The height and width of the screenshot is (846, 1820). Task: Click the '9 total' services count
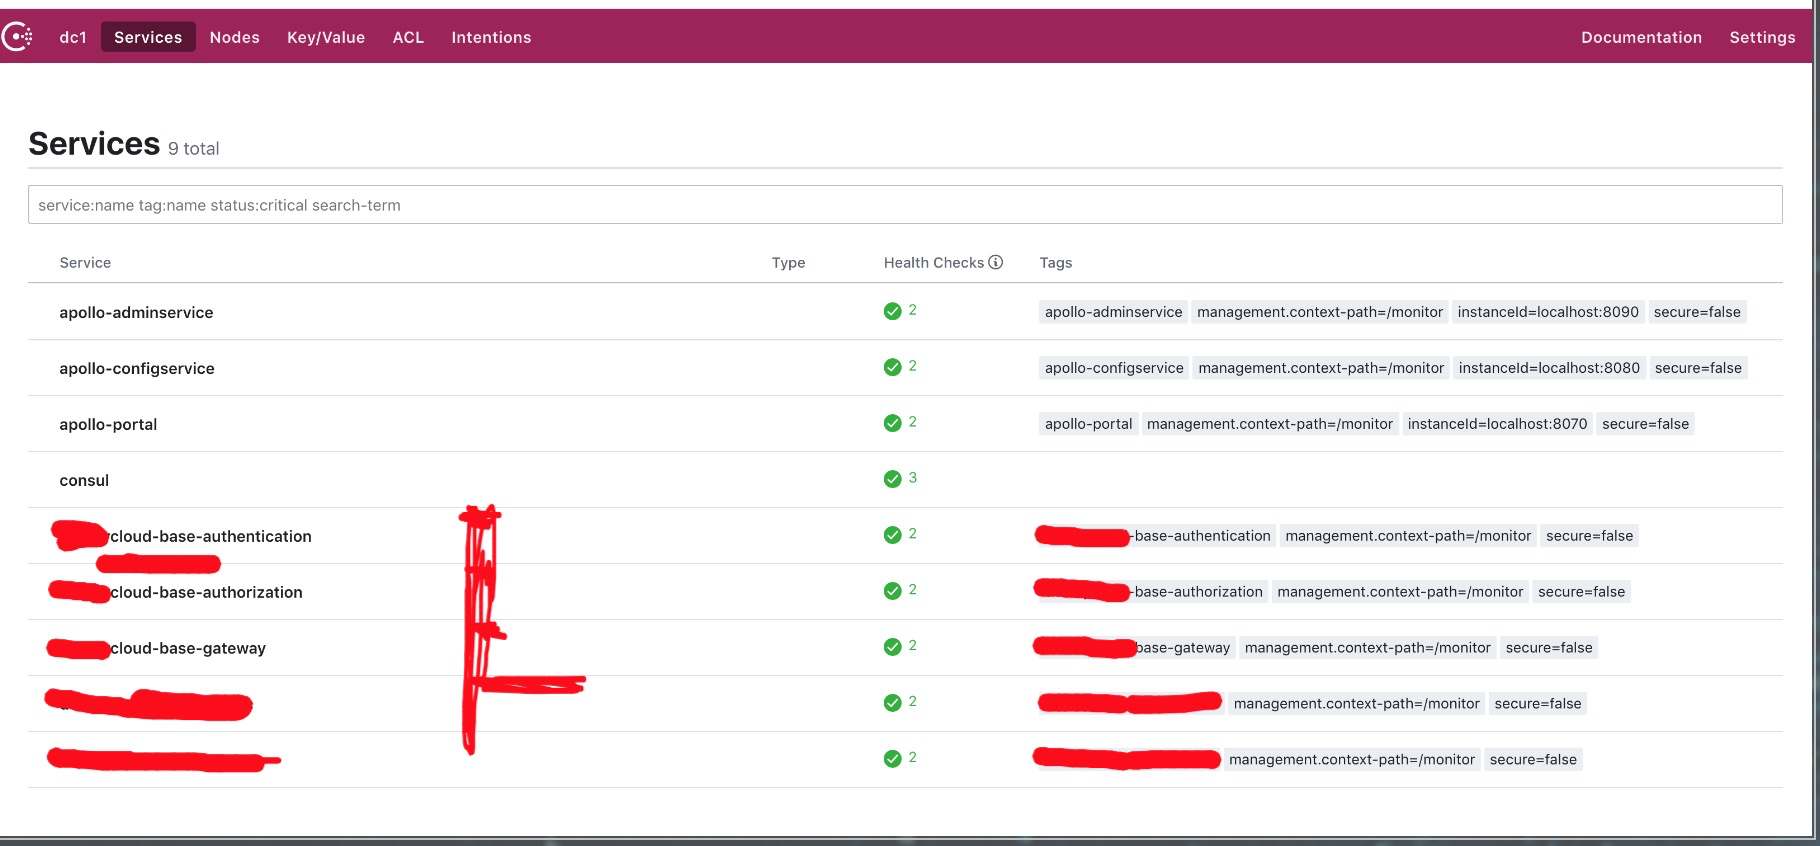pos(193,148)
